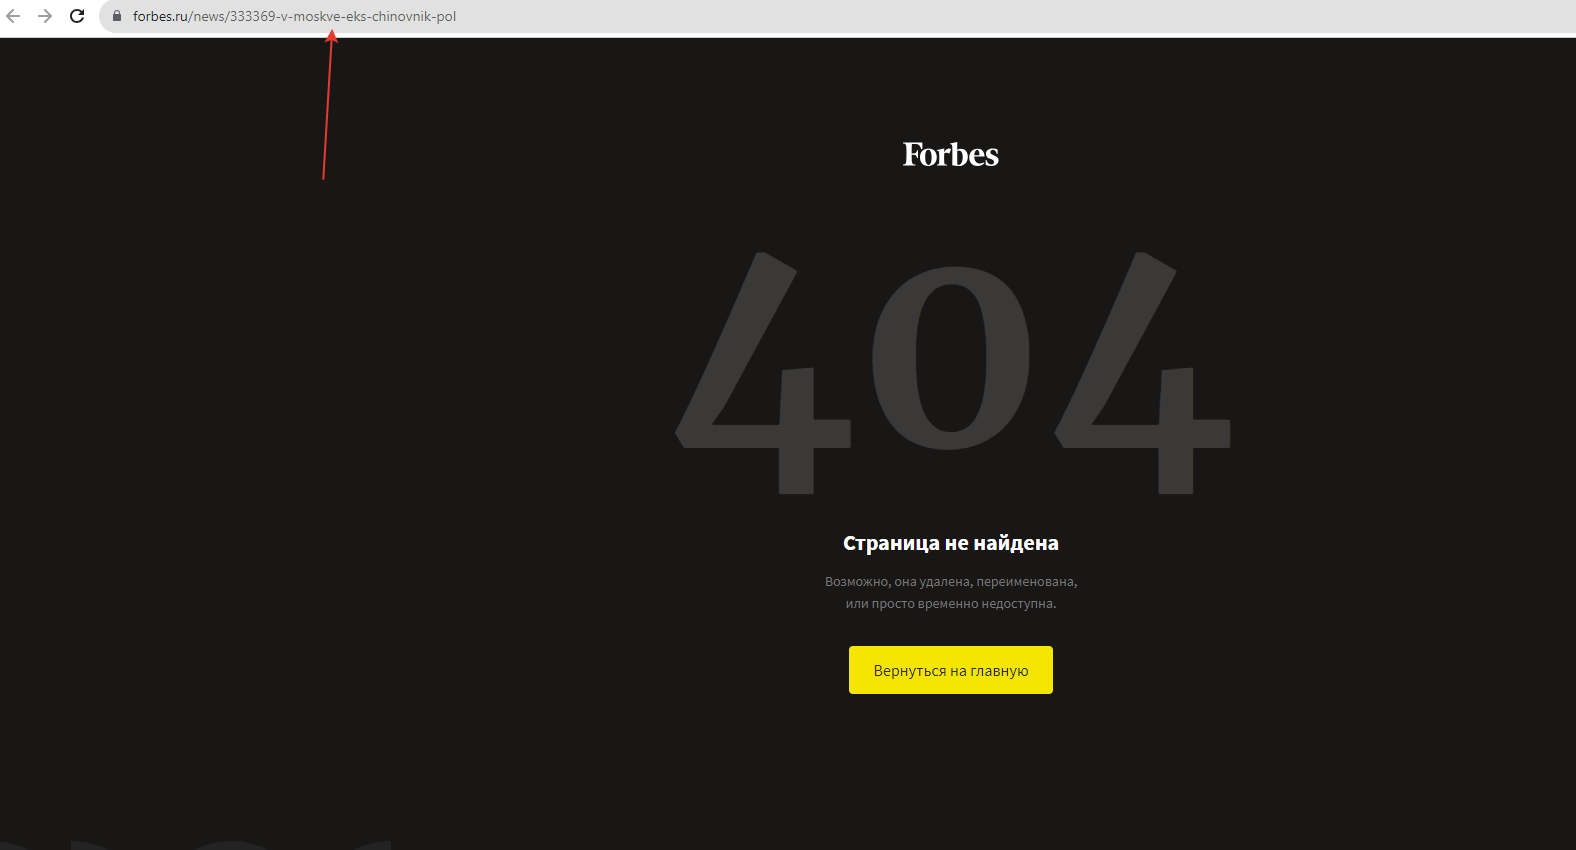Go back with the browser back arrow
This screenshot has height=850, width=1576.
click(13, 16)
